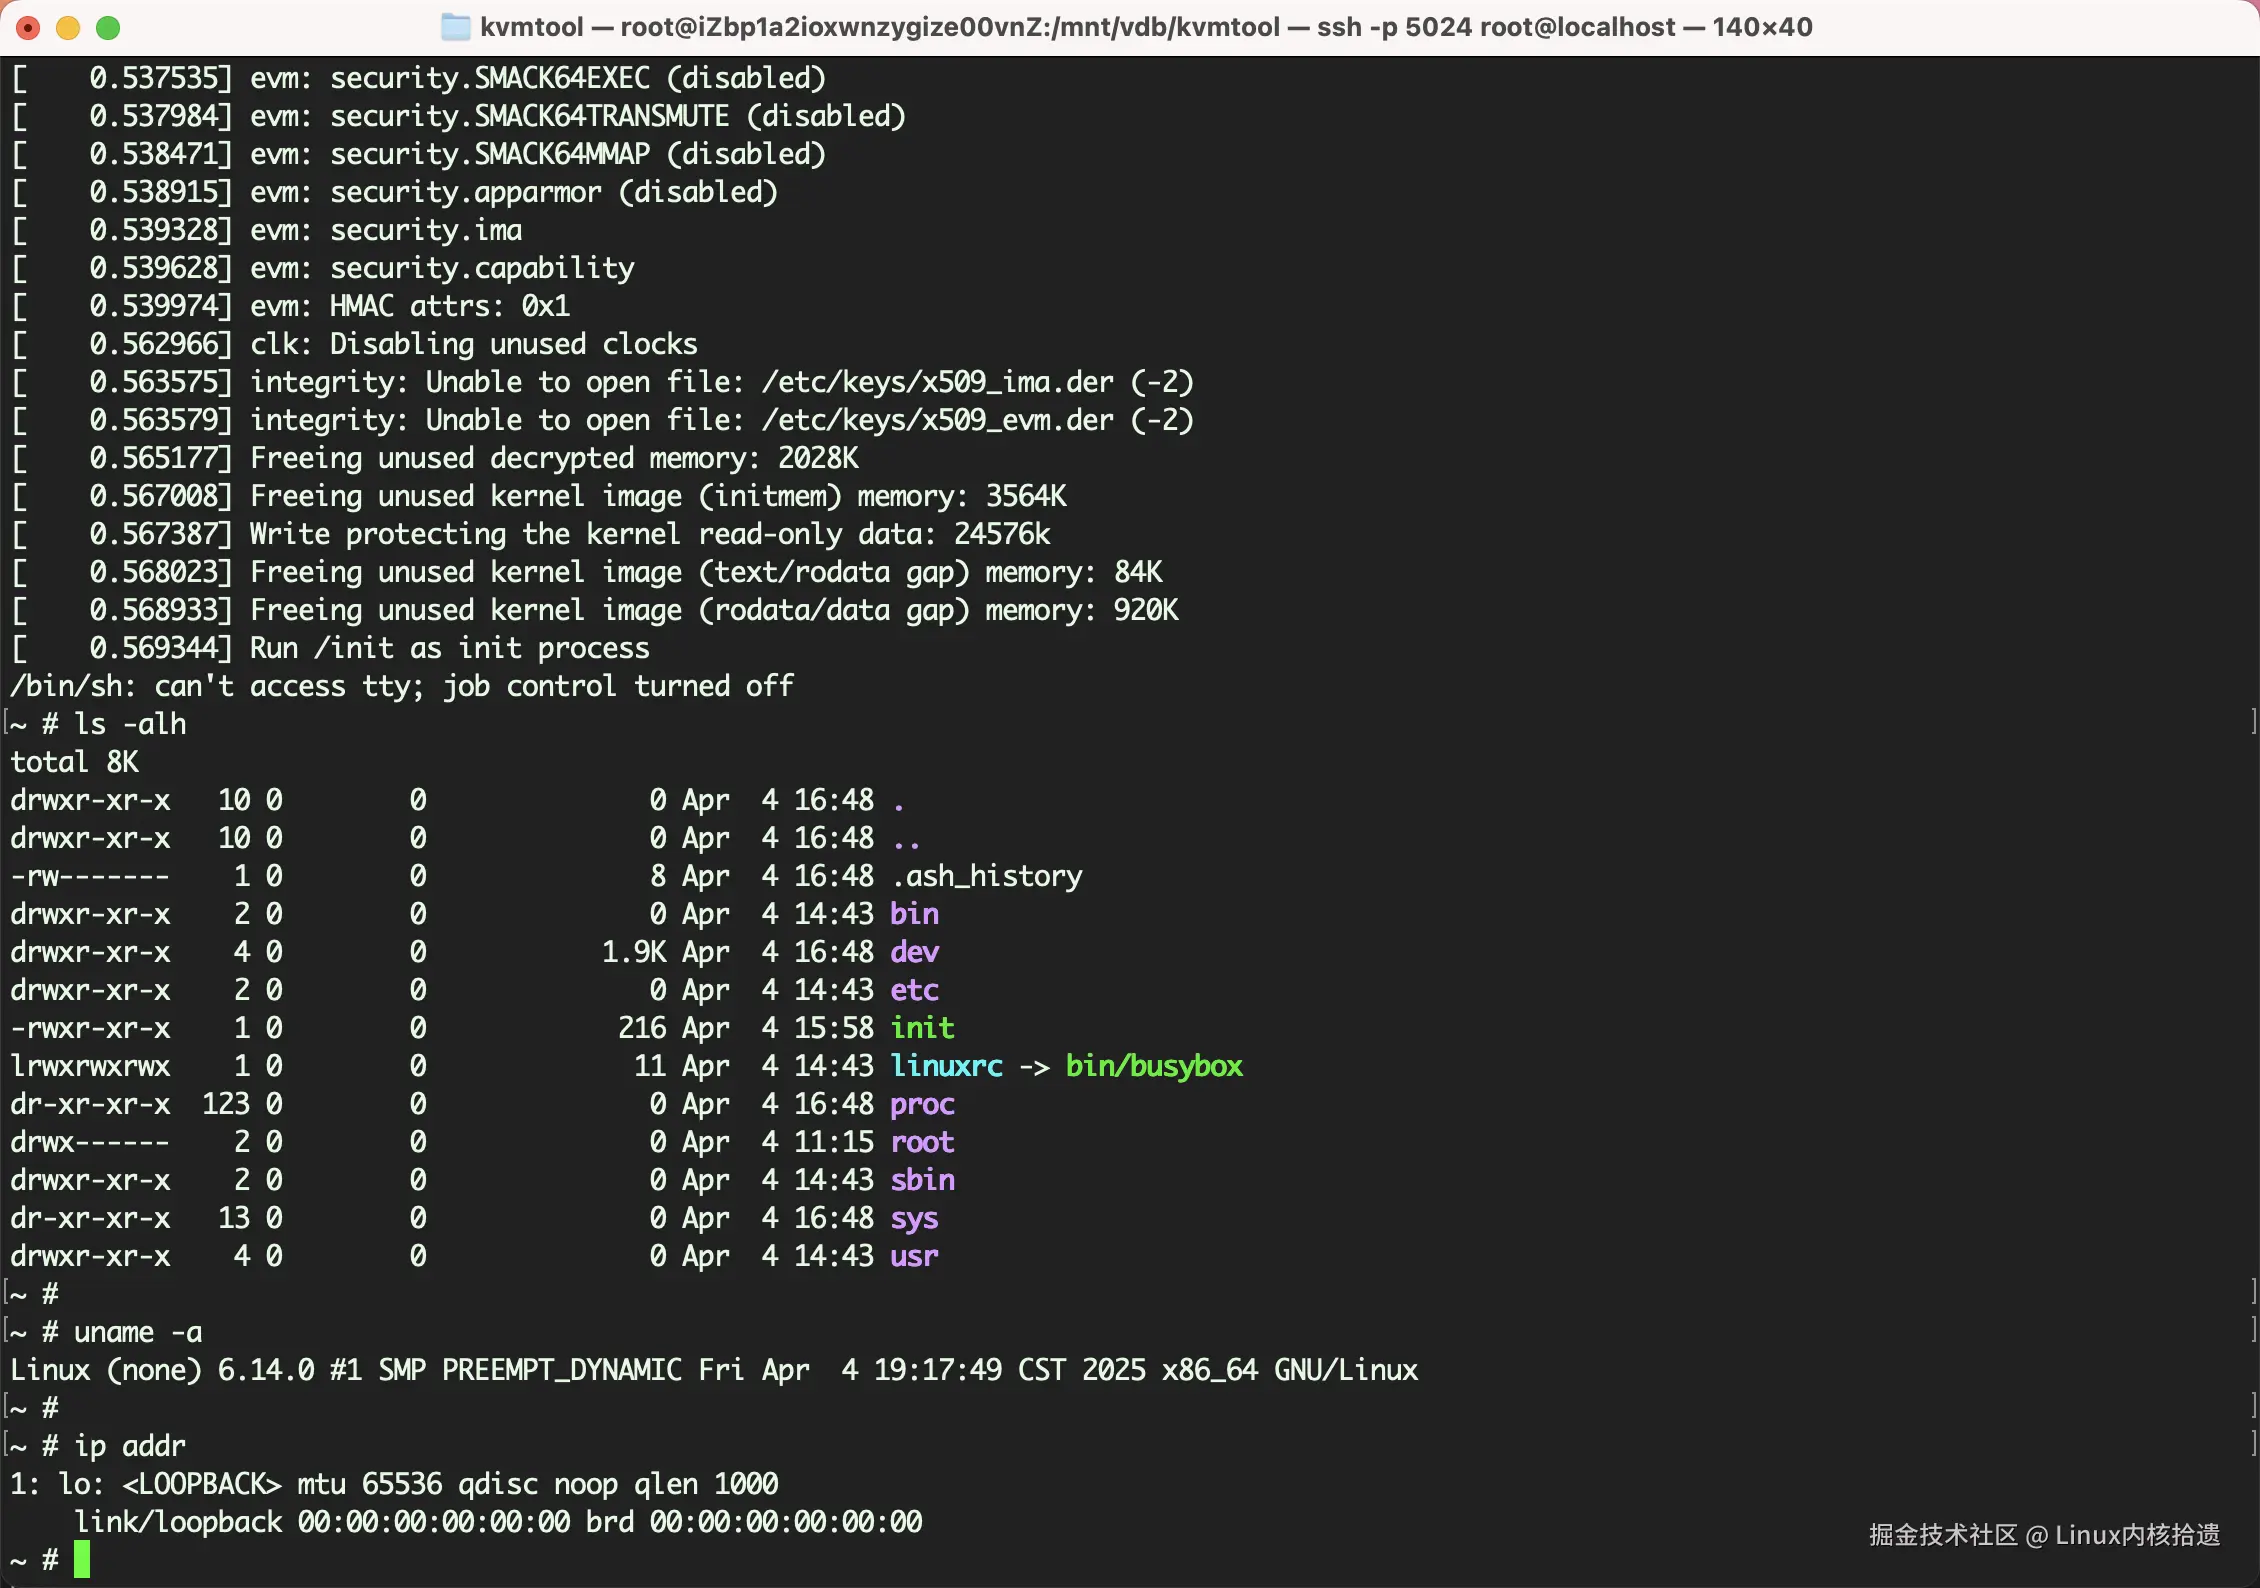
Task: Click the 'init' executable file name
Action: (x=922, y=1028)
